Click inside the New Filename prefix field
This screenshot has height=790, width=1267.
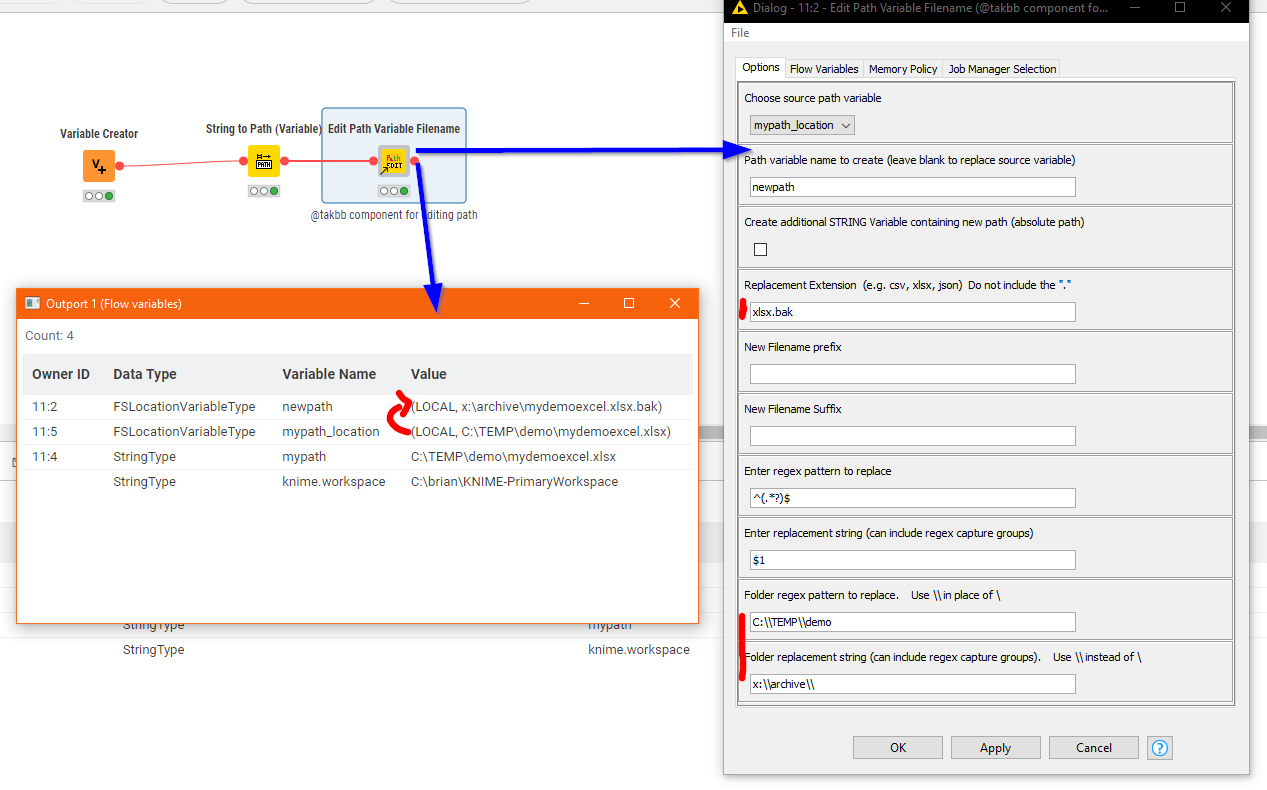(911, 374)
